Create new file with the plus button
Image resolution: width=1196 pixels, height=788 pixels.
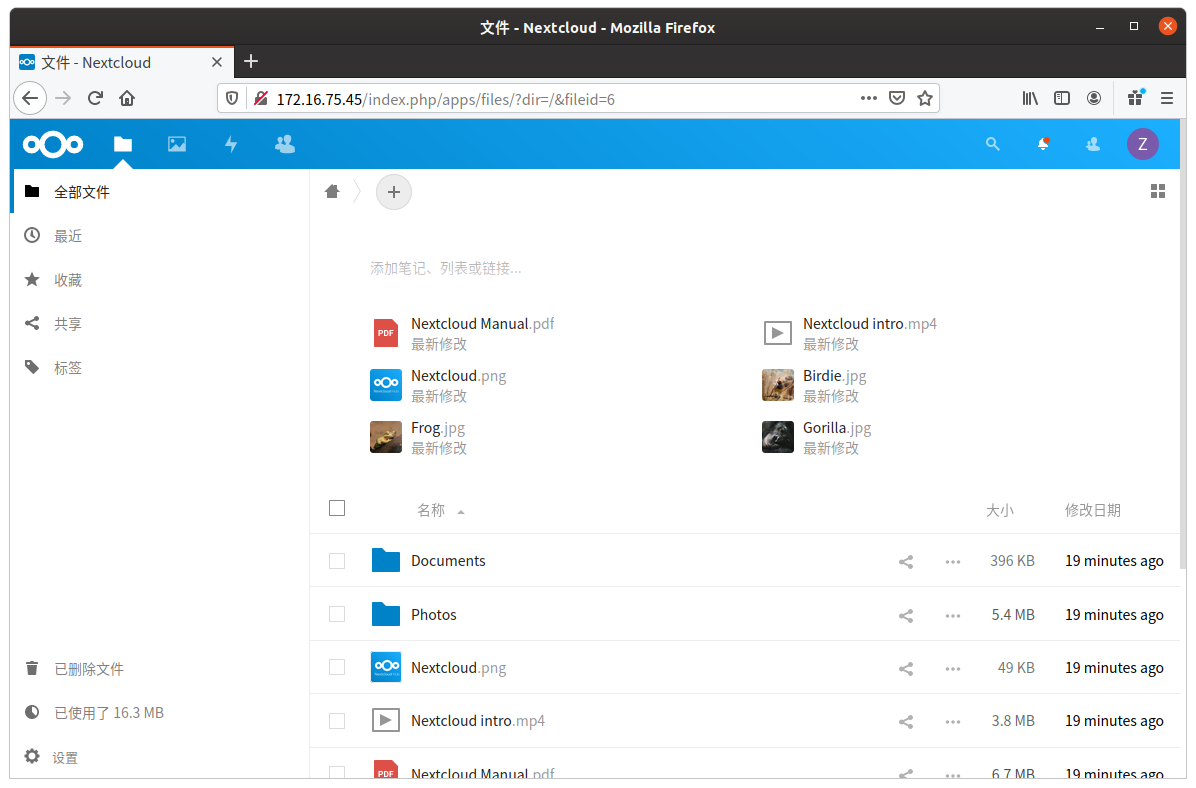[x=393, y=191]
